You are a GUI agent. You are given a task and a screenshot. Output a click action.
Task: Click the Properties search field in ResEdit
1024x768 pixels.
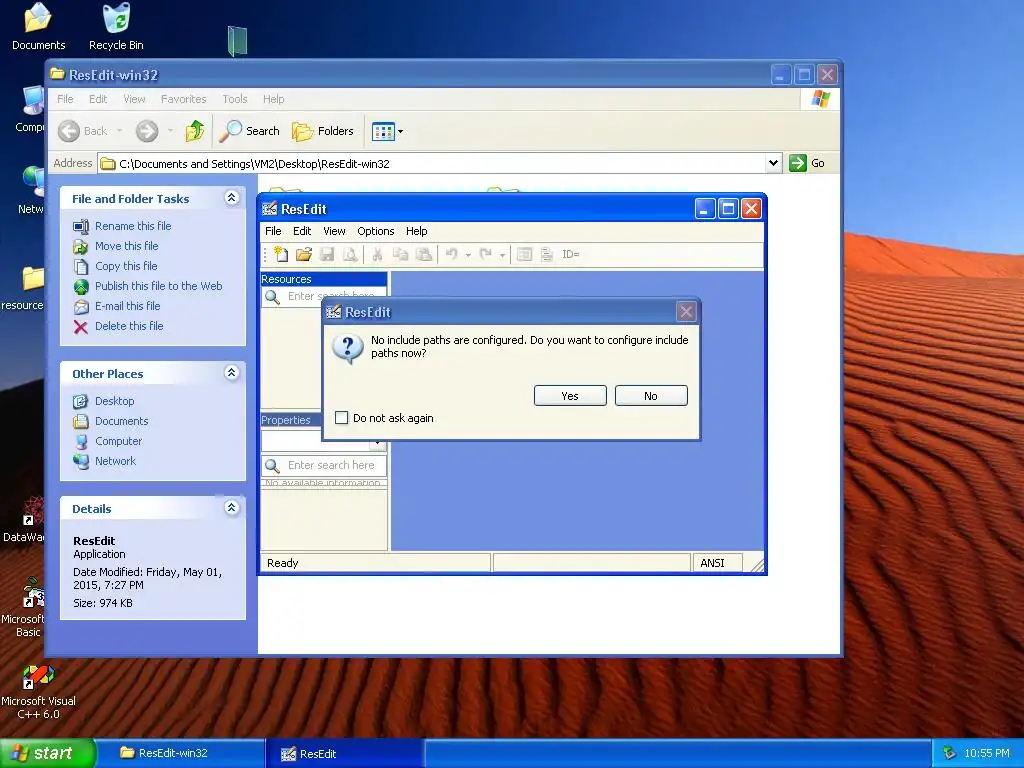(x=324, y=465)
